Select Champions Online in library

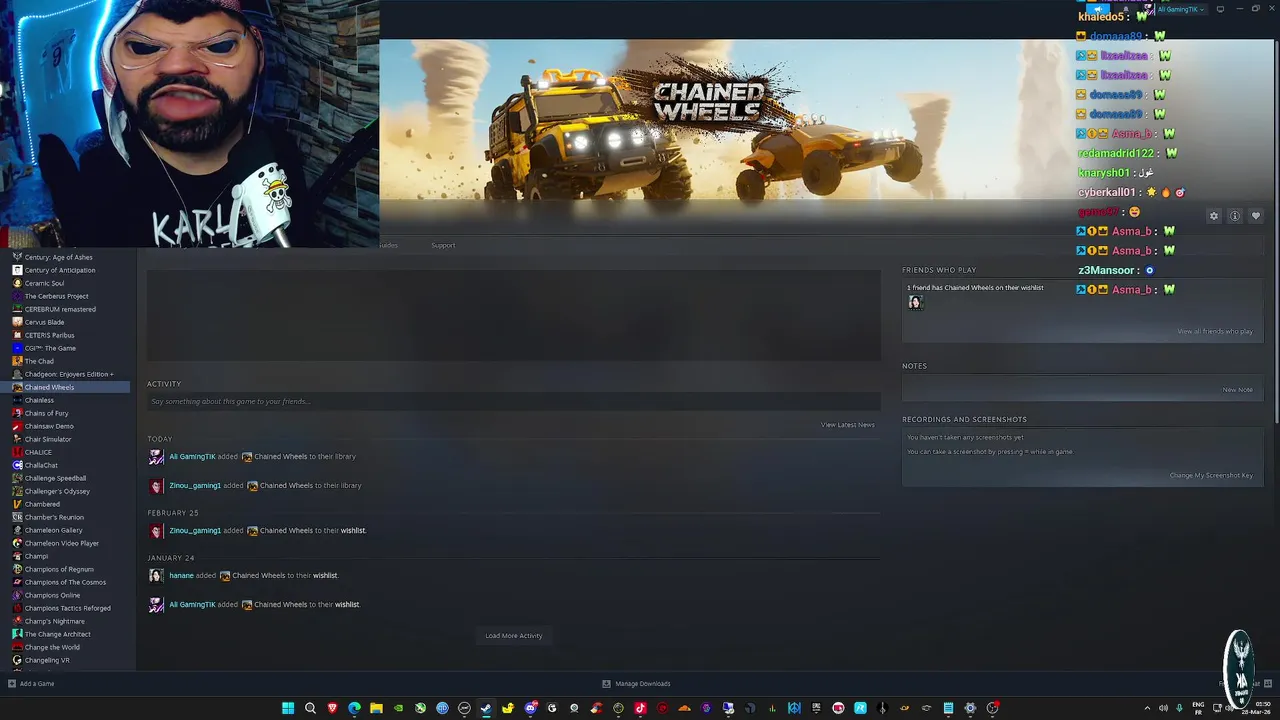[x=66, y=595]
